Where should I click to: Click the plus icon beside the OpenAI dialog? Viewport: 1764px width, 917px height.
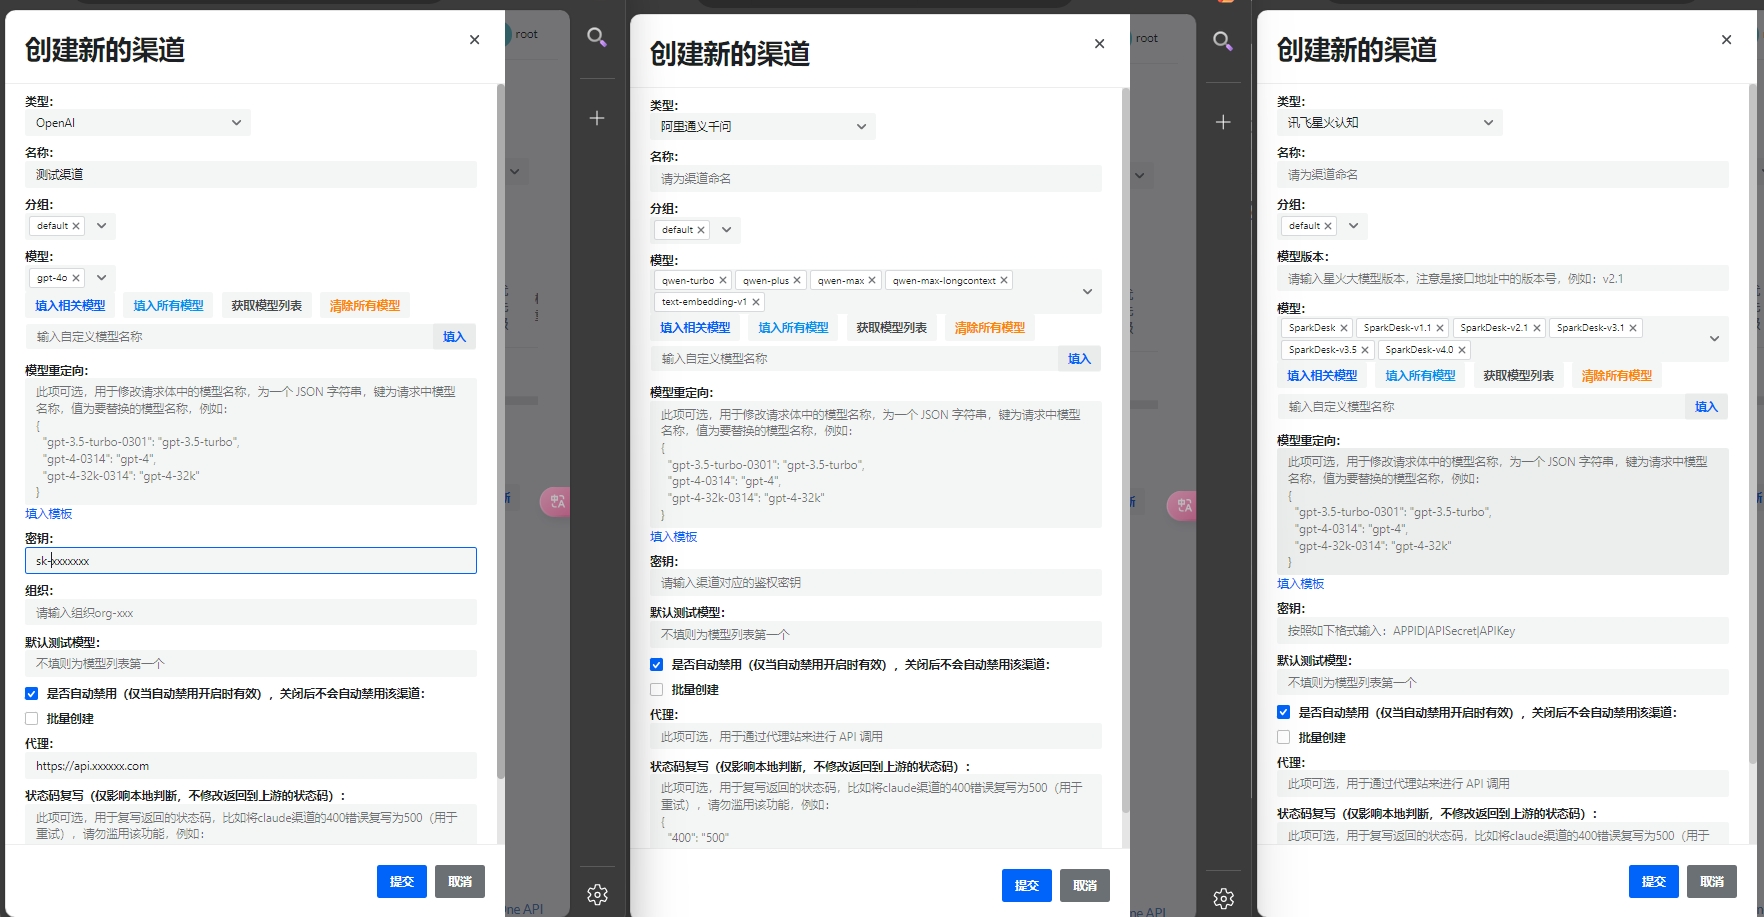(x=597, y=118)
